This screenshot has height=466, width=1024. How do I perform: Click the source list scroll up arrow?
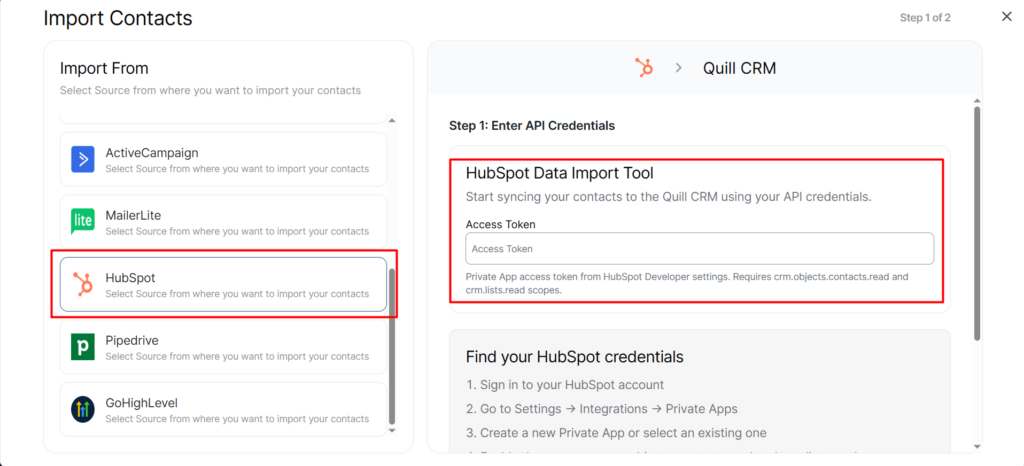[x=391, y=120]
